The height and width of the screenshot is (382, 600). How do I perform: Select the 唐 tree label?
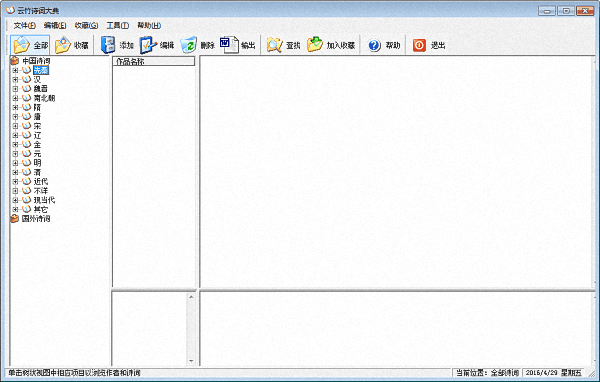coord(37,116)
